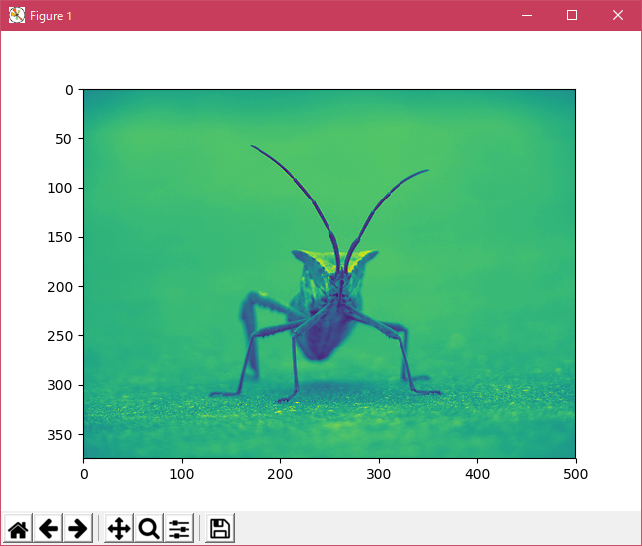Click y-axis tick label '150'
Screen dimensions: 642x546
point(60,237)
